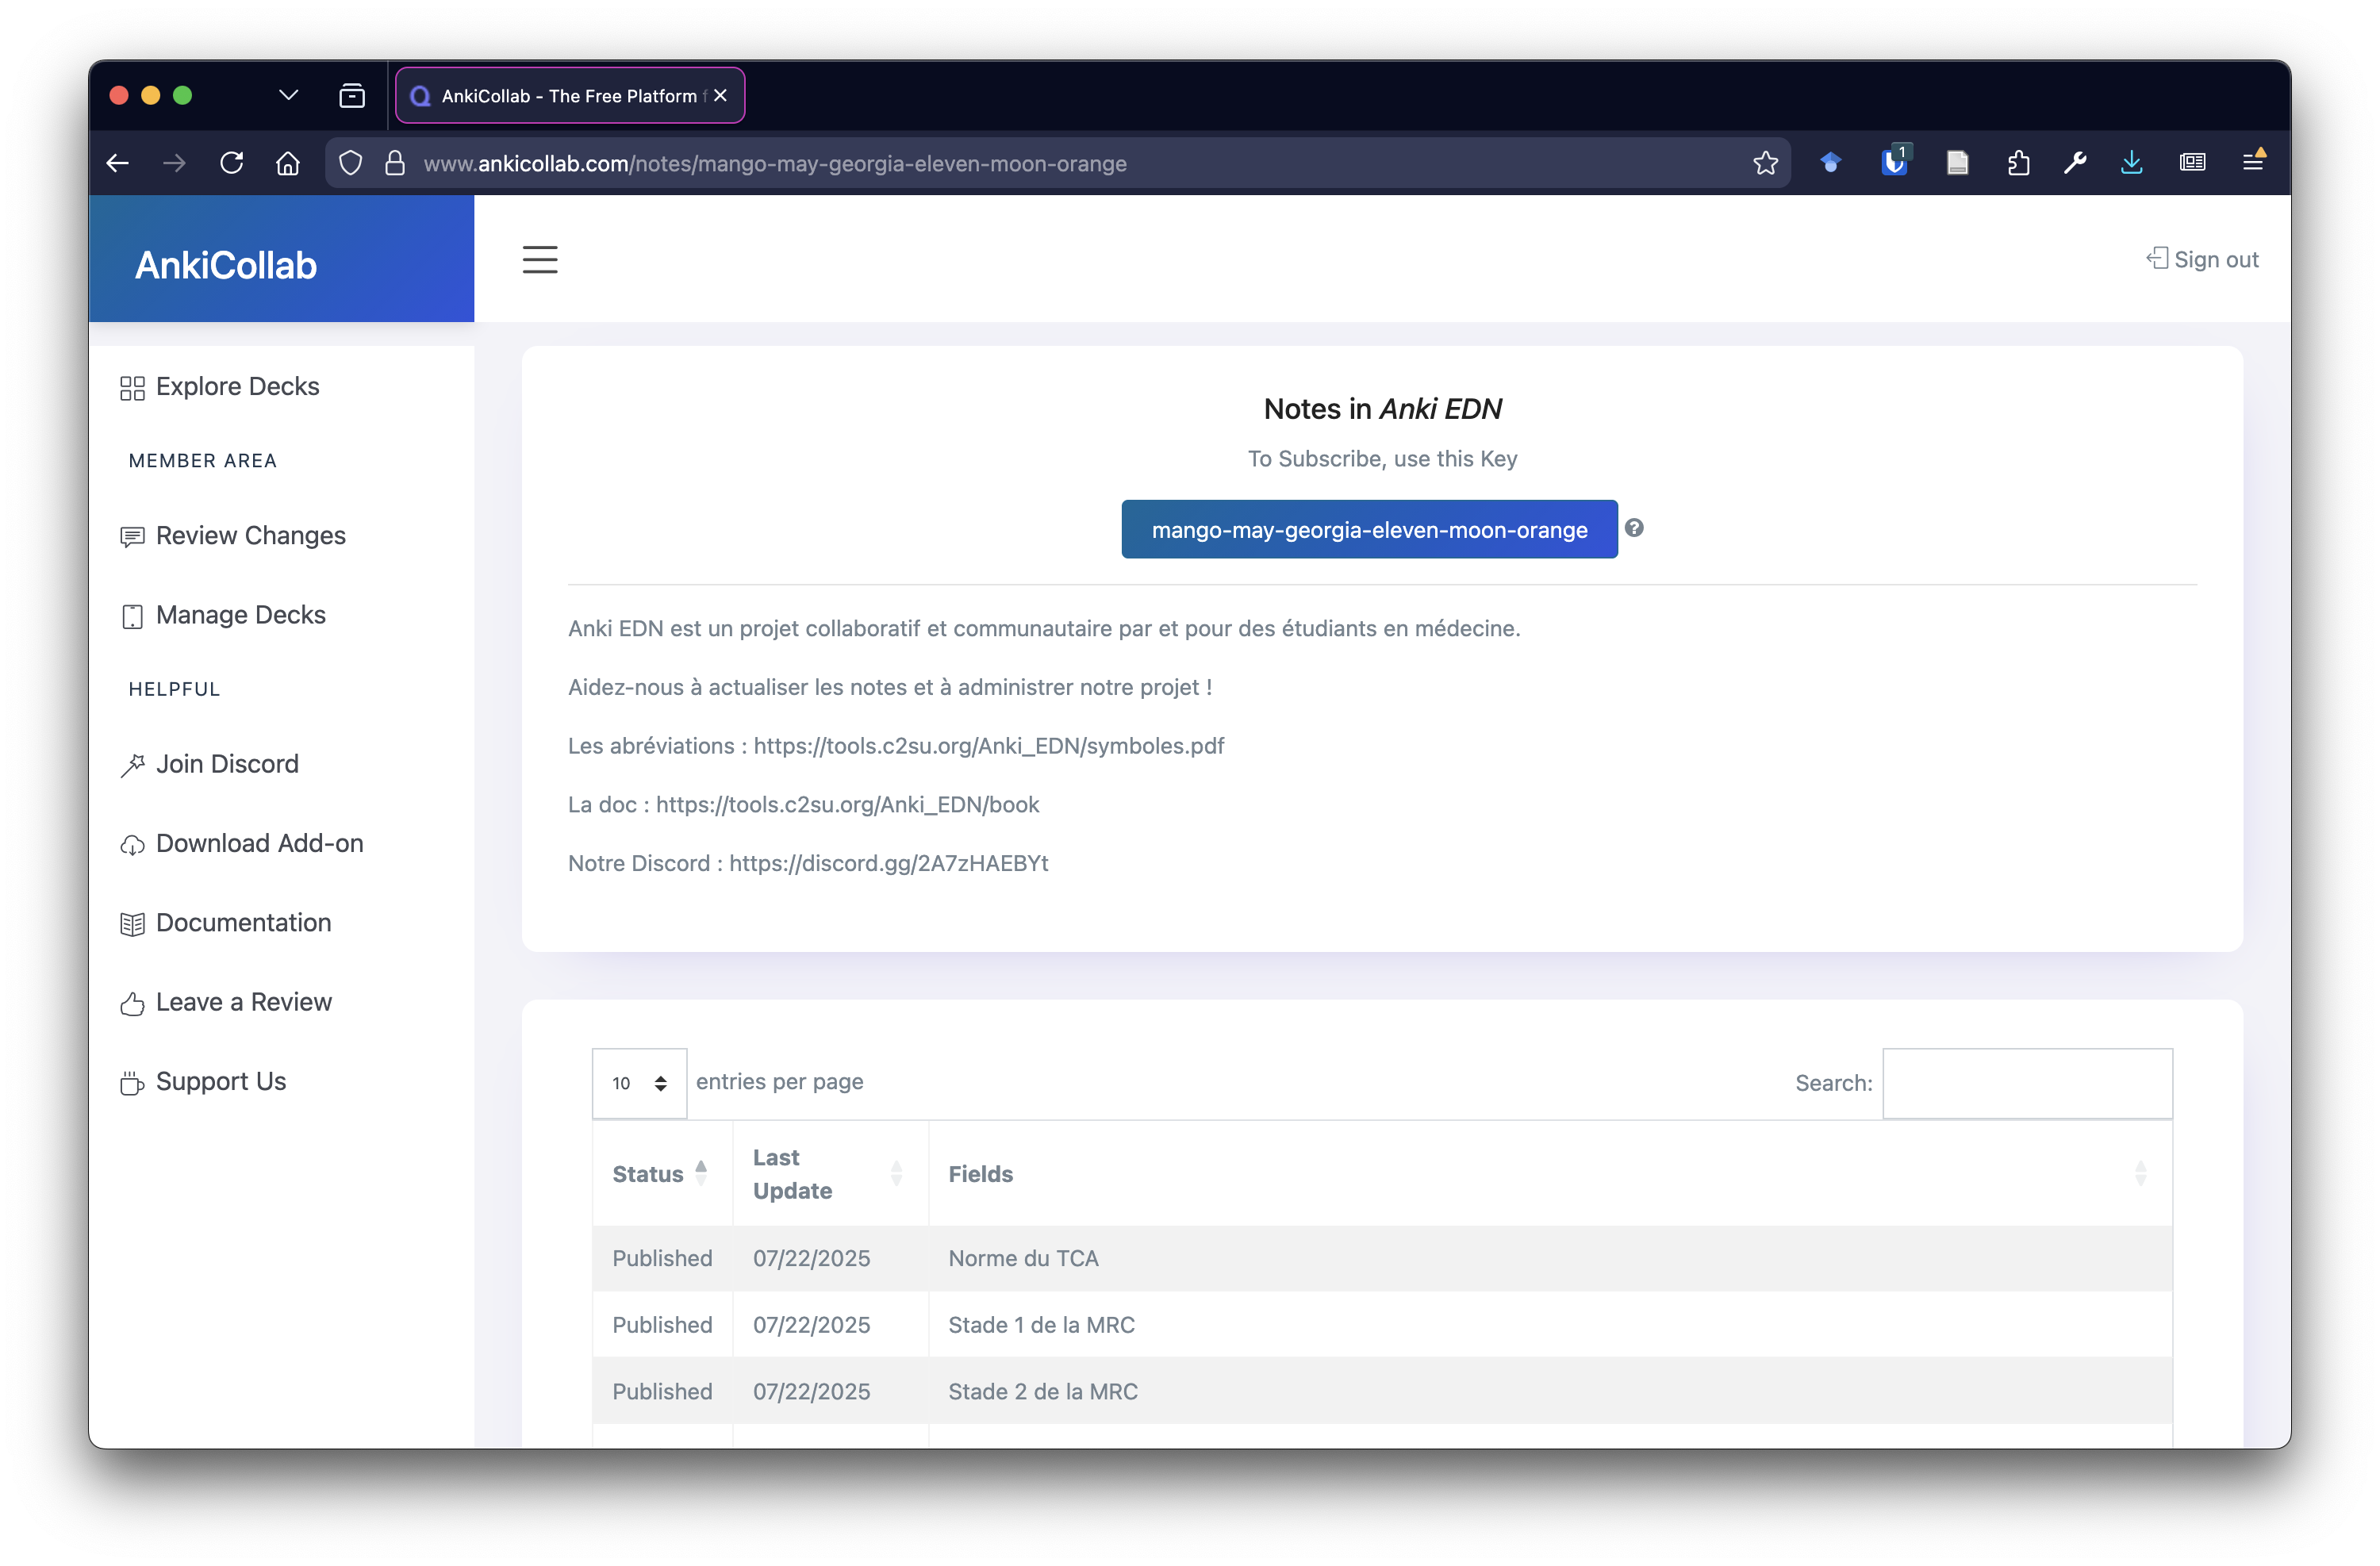Go to browser home page
2380x1566 pixels.
[288, 163]
